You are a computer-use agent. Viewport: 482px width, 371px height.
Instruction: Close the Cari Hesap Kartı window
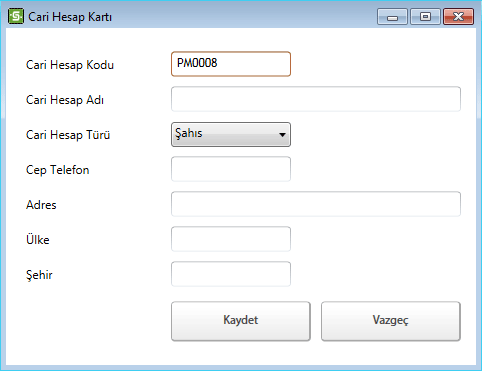pyautogui.click(x=458, y=17)
